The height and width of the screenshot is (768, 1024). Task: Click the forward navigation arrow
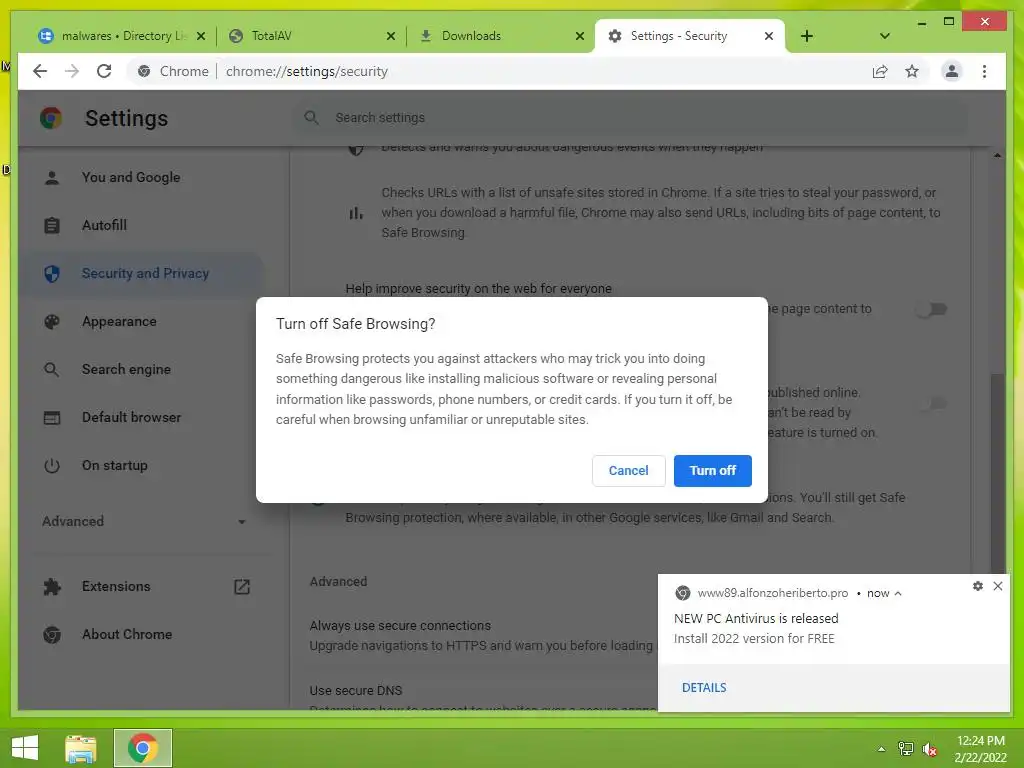click(72, 71)
